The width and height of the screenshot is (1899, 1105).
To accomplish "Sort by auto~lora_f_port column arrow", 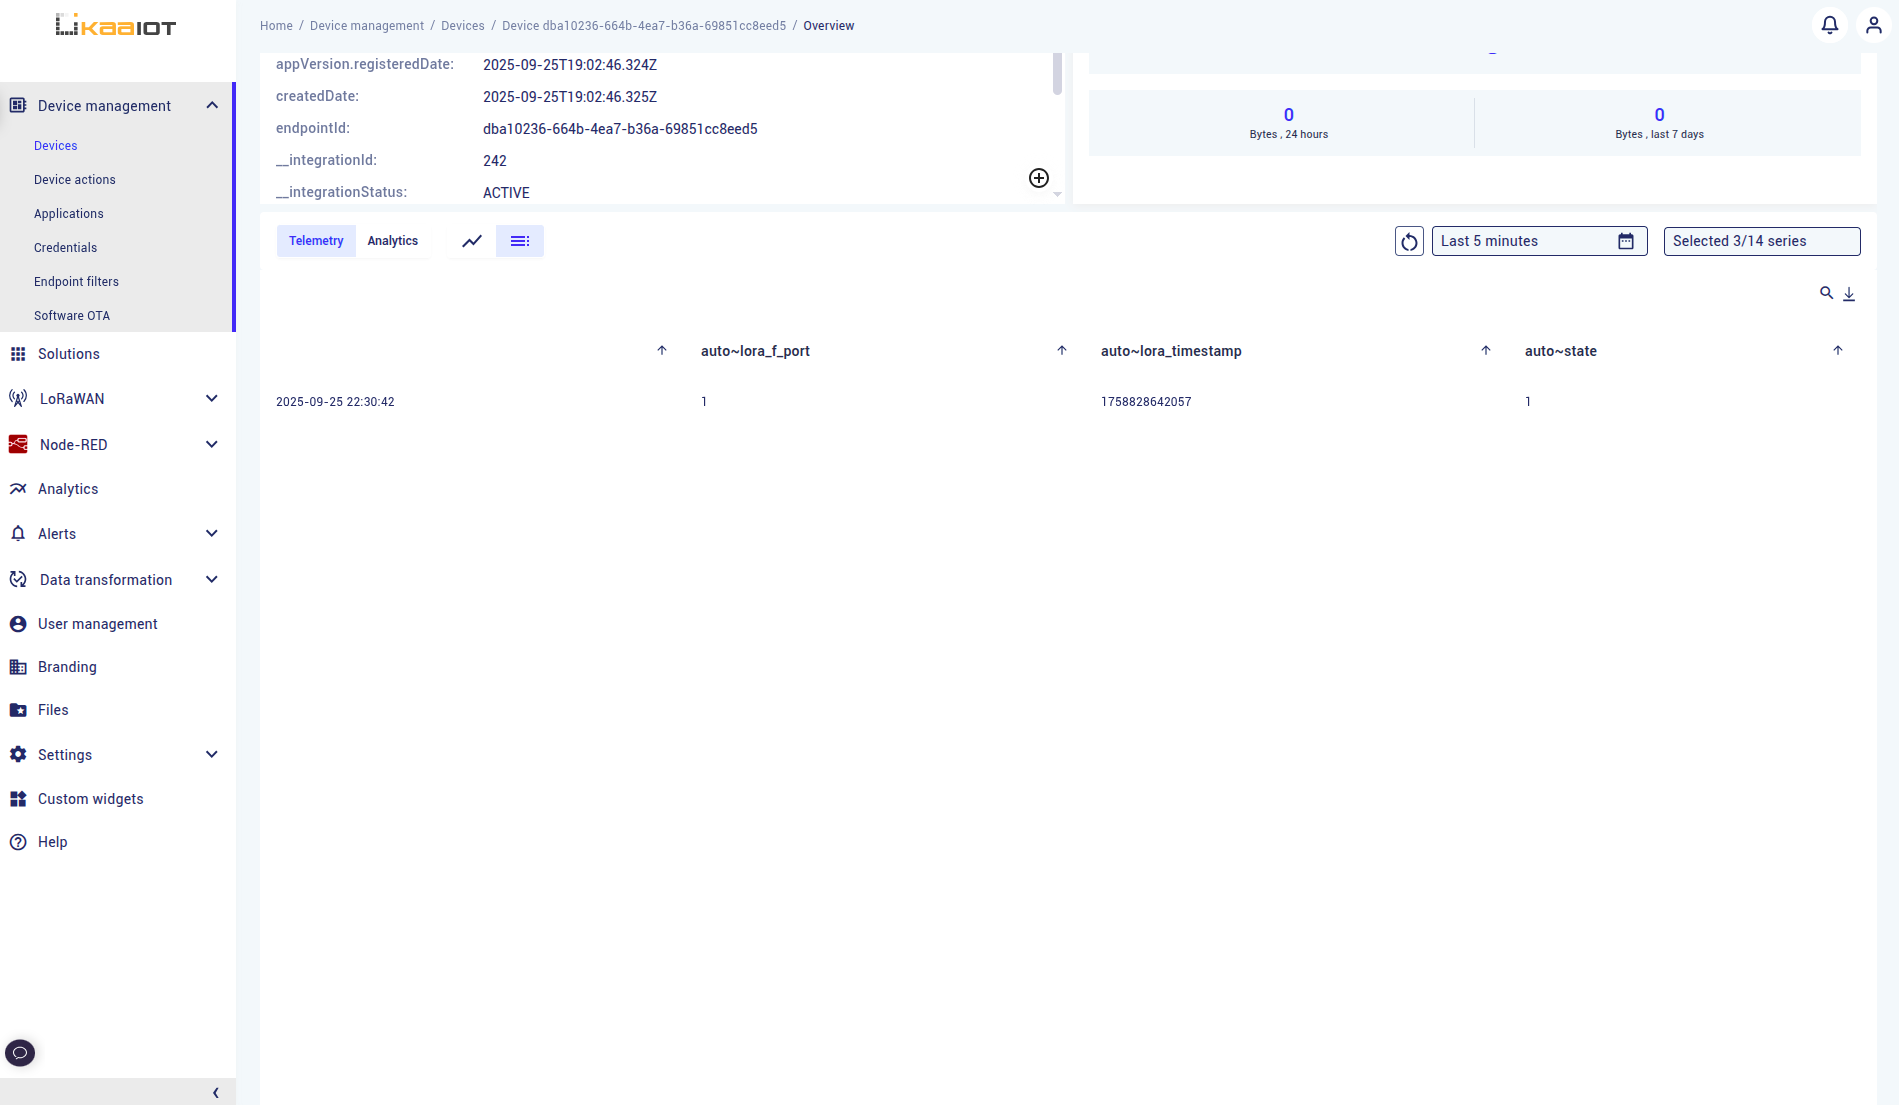I will pyautogui.click(x=1062, y=351).
